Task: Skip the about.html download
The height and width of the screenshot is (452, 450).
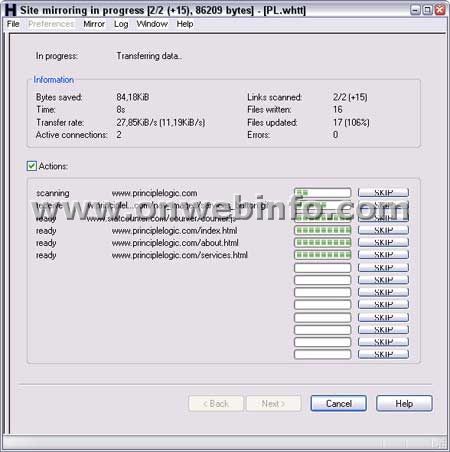Action: click(383, 242)
